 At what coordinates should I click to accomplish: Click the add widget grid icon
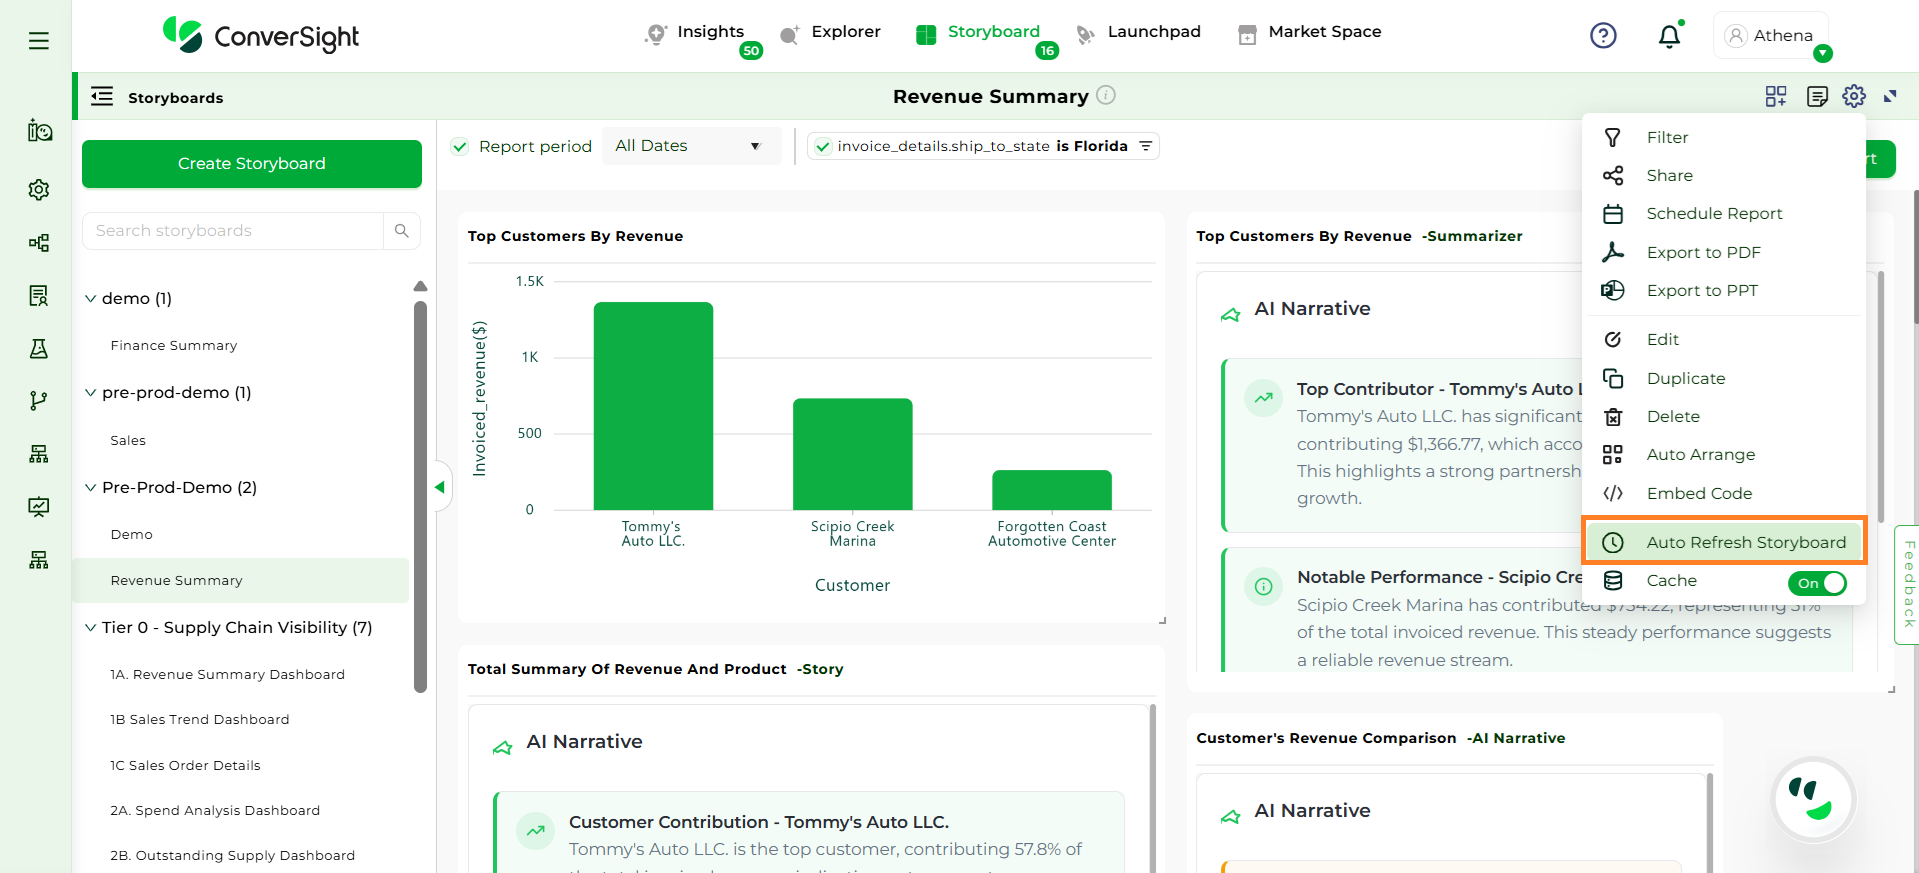point(1776,96)
